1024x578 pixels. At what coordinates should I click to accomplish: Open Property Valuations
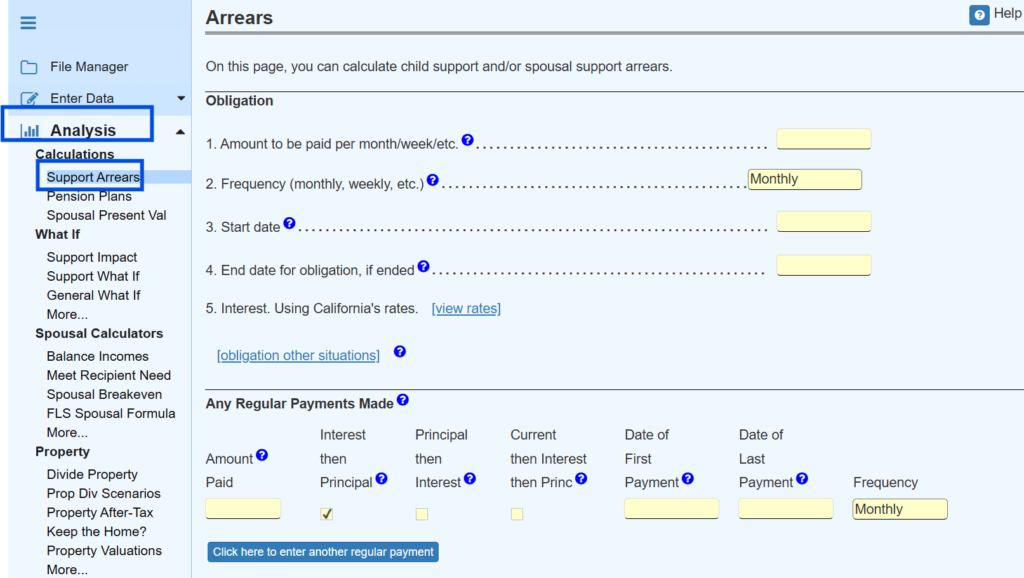click(104, 551)
